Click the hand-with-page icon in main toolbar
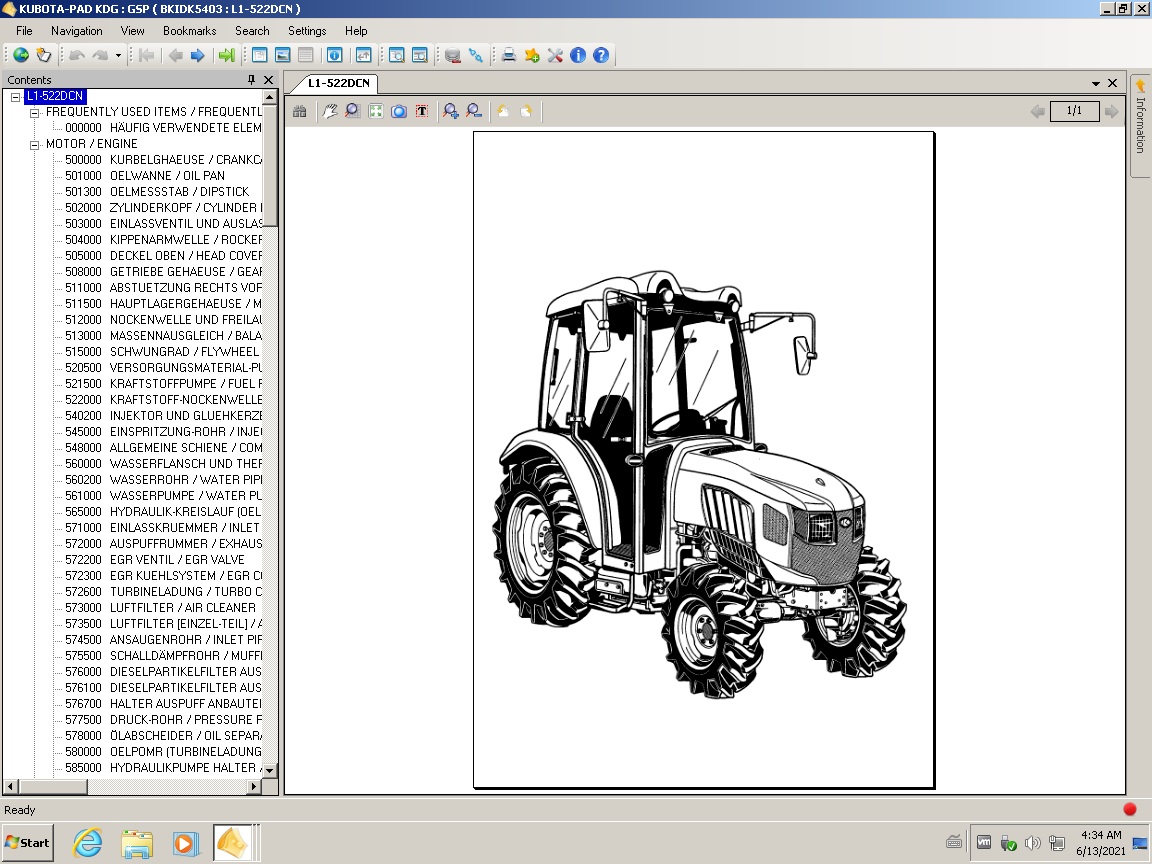 pyautogui.click(x=44, y=55)
